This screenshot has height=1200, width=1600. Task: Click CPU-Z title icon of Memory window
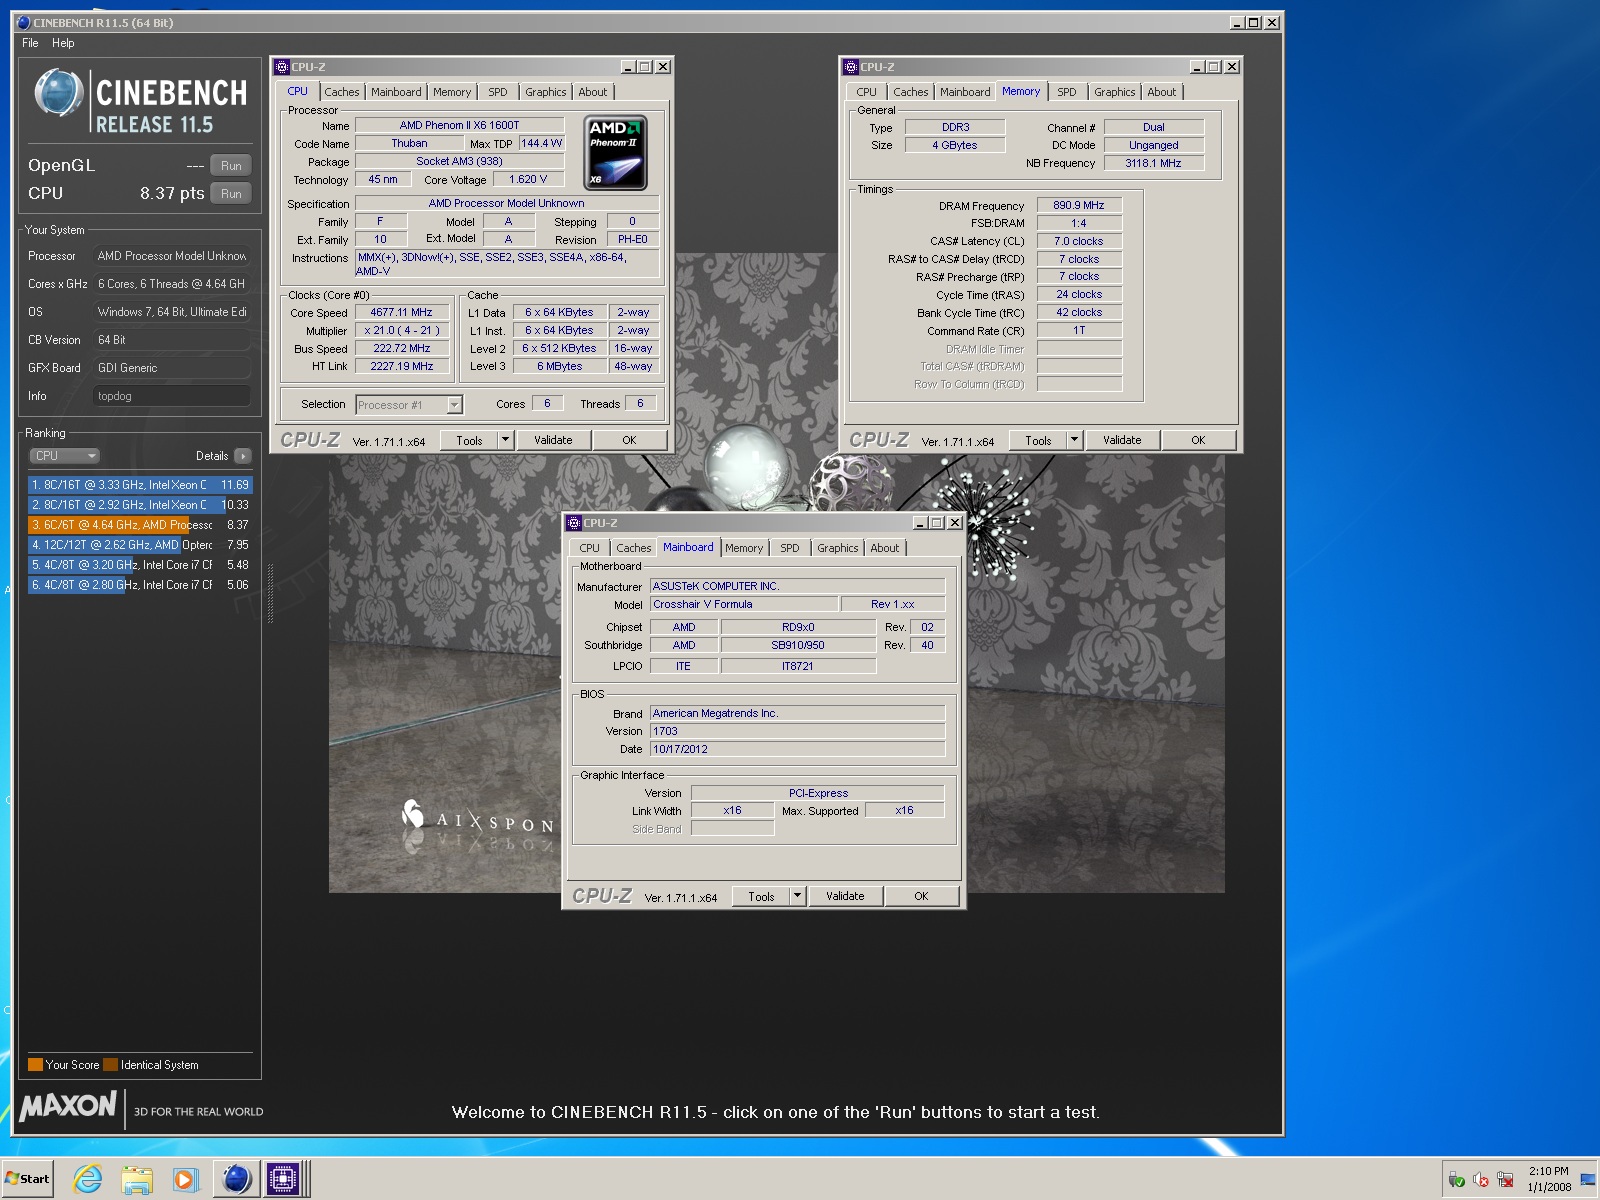coord(851,67)
